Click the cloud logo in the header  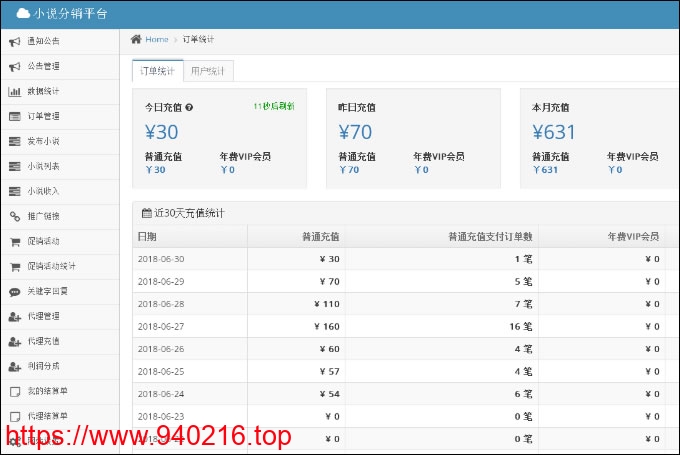[x=23, y=13]
